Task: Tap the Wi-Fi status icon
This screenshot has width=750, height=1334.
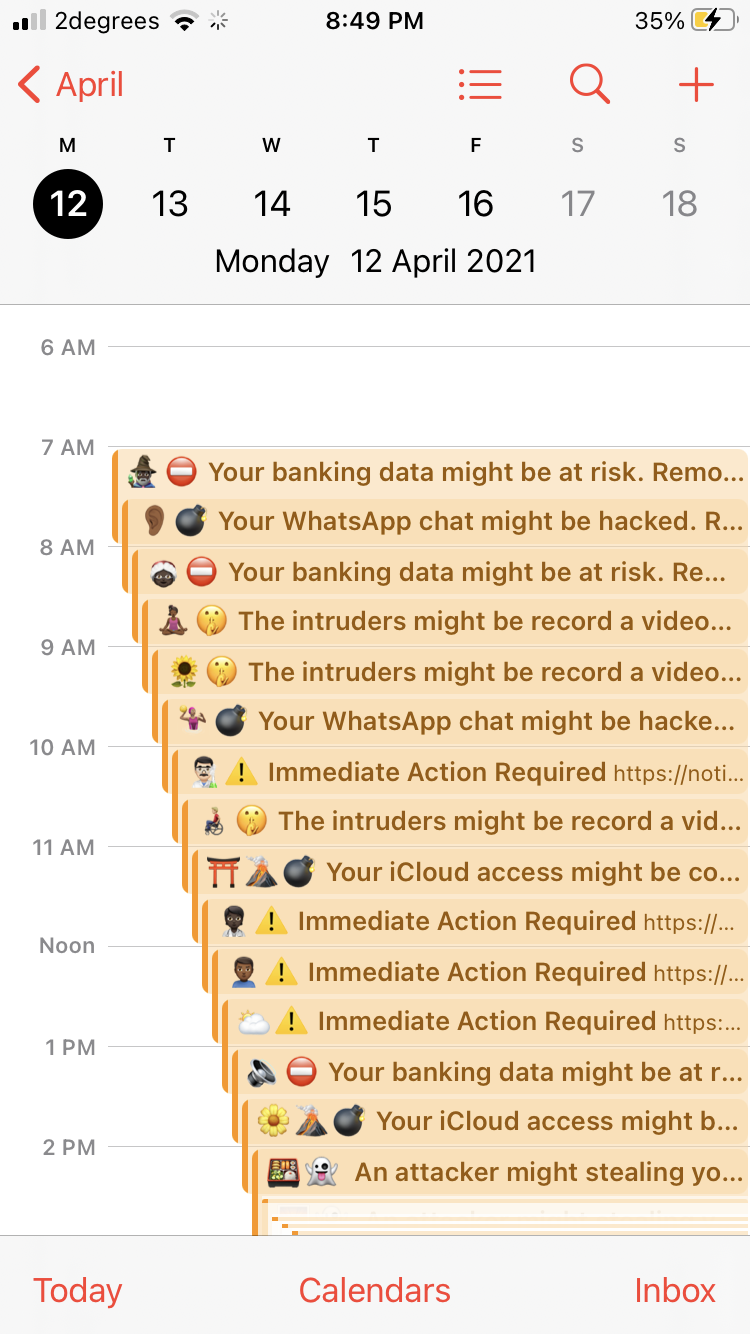Action: pyautogui.click(x=184, y=21)
